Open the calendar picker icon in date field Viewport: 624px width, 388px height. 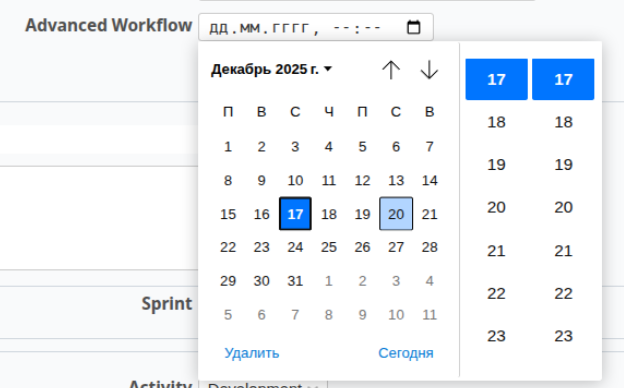coord(413,27)
